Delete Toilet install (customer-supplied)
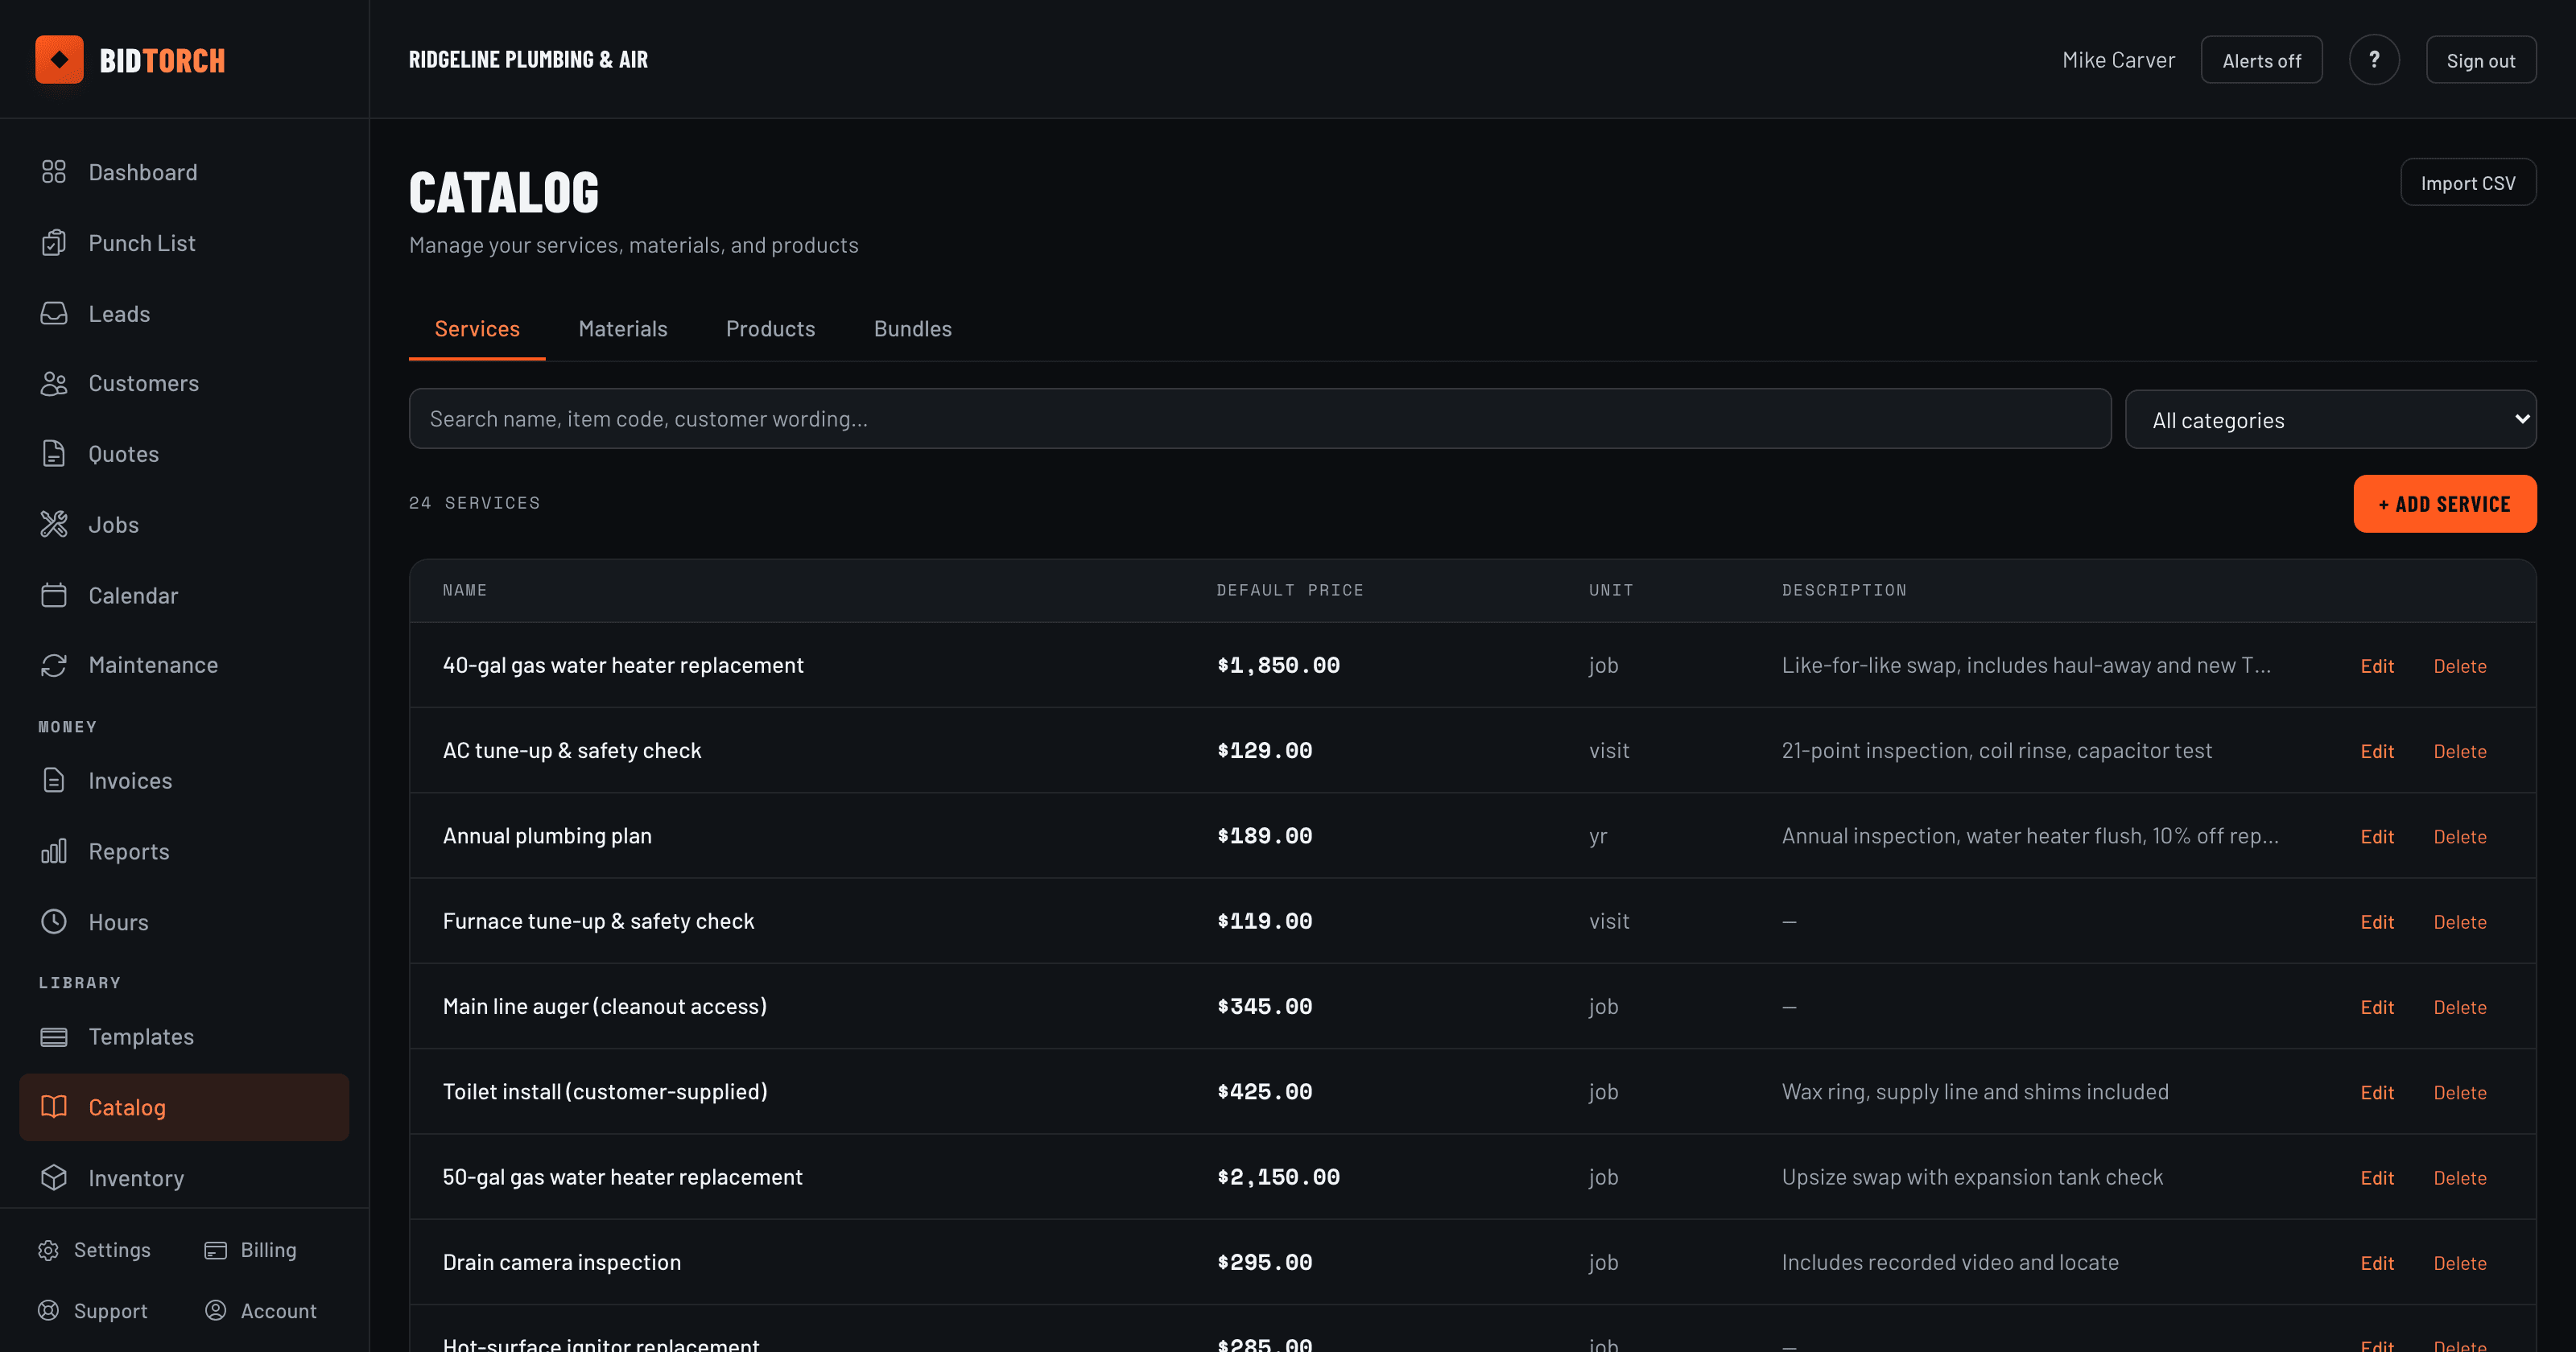2576x1352 pixels. pyautogui.click(x=2460, y=1093)
